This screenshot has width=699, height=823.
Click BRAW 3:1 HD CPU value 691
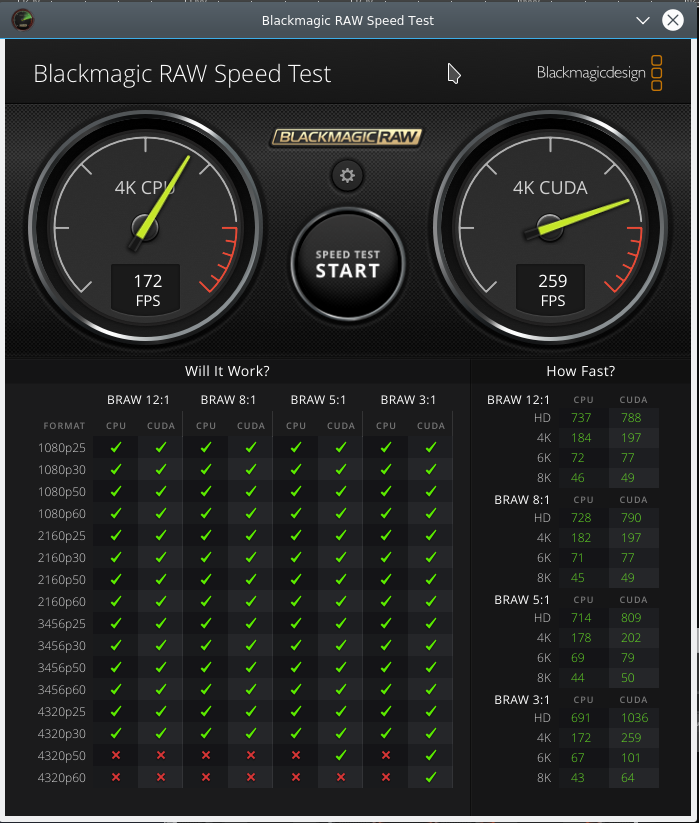click(x=581, y=718)
